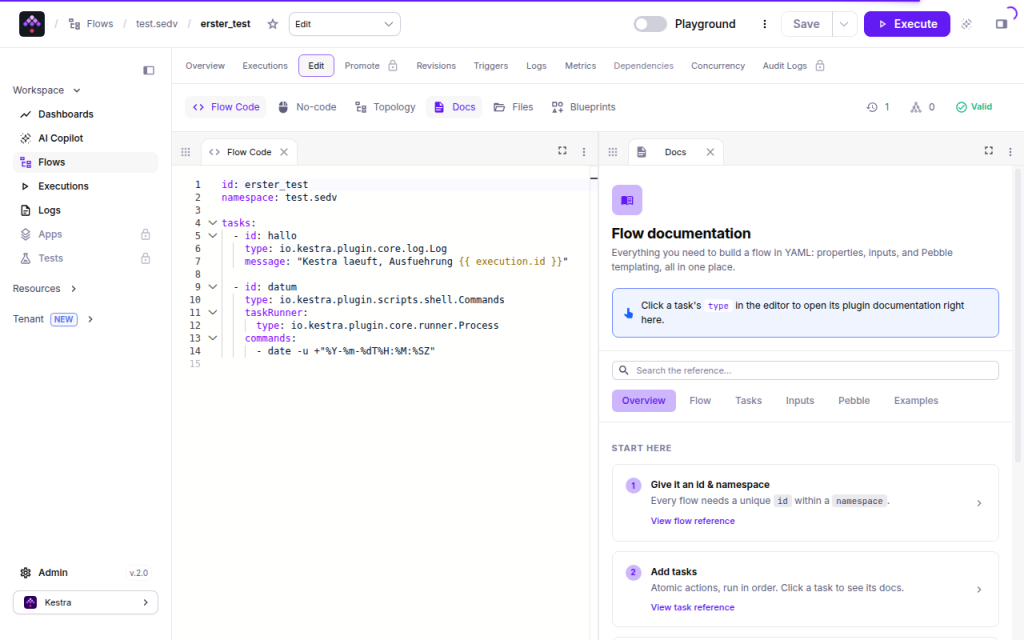Open the Revisions tab
Screen dimensions: 1024x640
click(x=436, y=66)
